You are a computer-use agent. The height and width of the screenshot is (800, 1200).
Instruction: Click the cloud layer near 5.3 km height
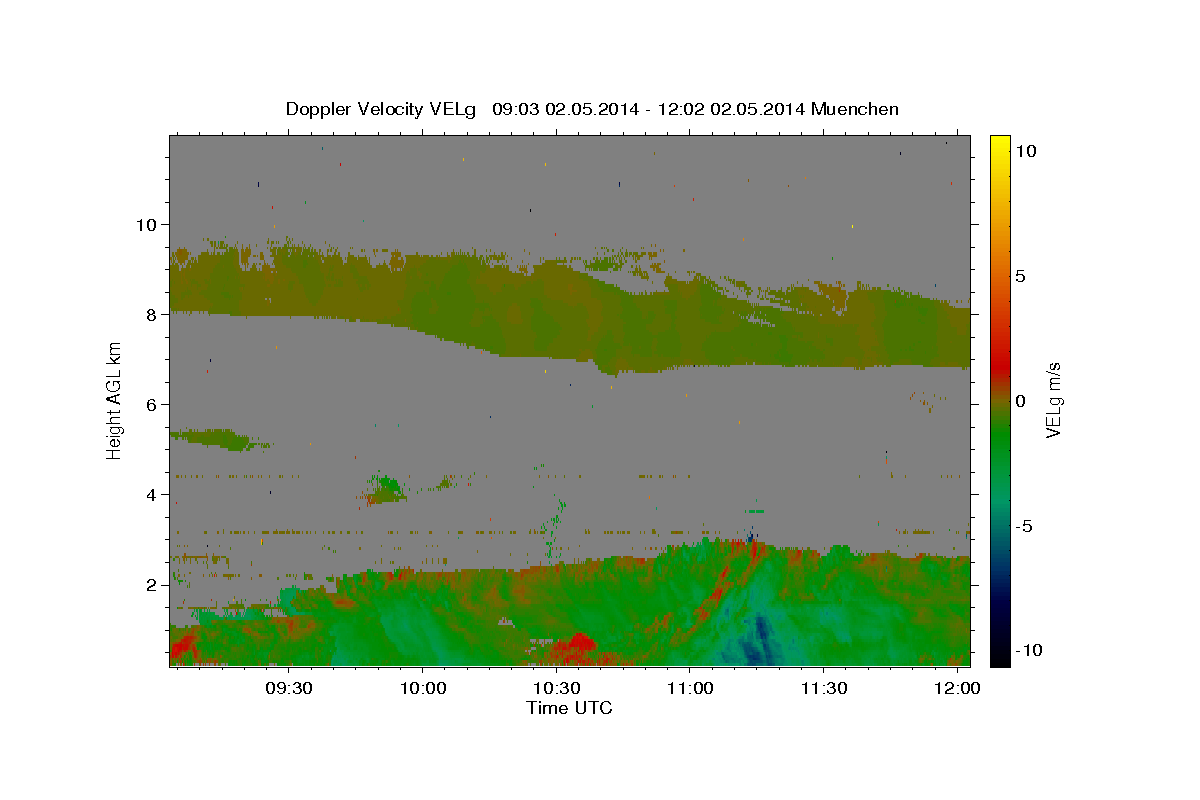[x=215, y=438]
